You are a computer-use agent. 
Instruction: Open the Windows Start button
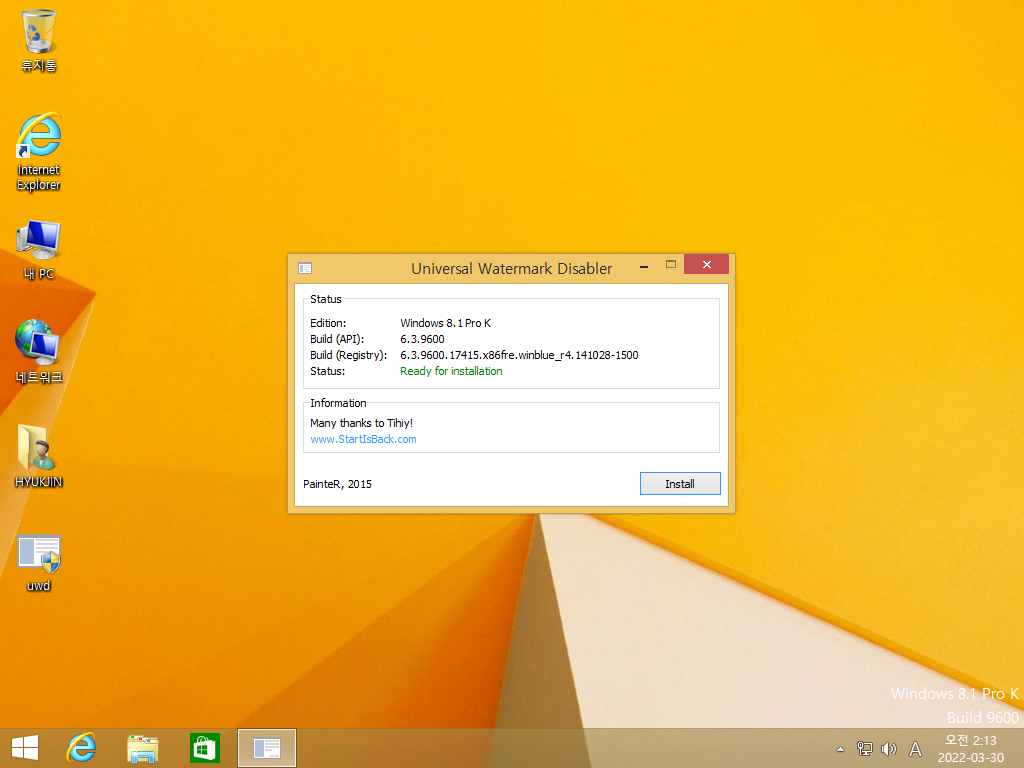[x=25, y=748]
